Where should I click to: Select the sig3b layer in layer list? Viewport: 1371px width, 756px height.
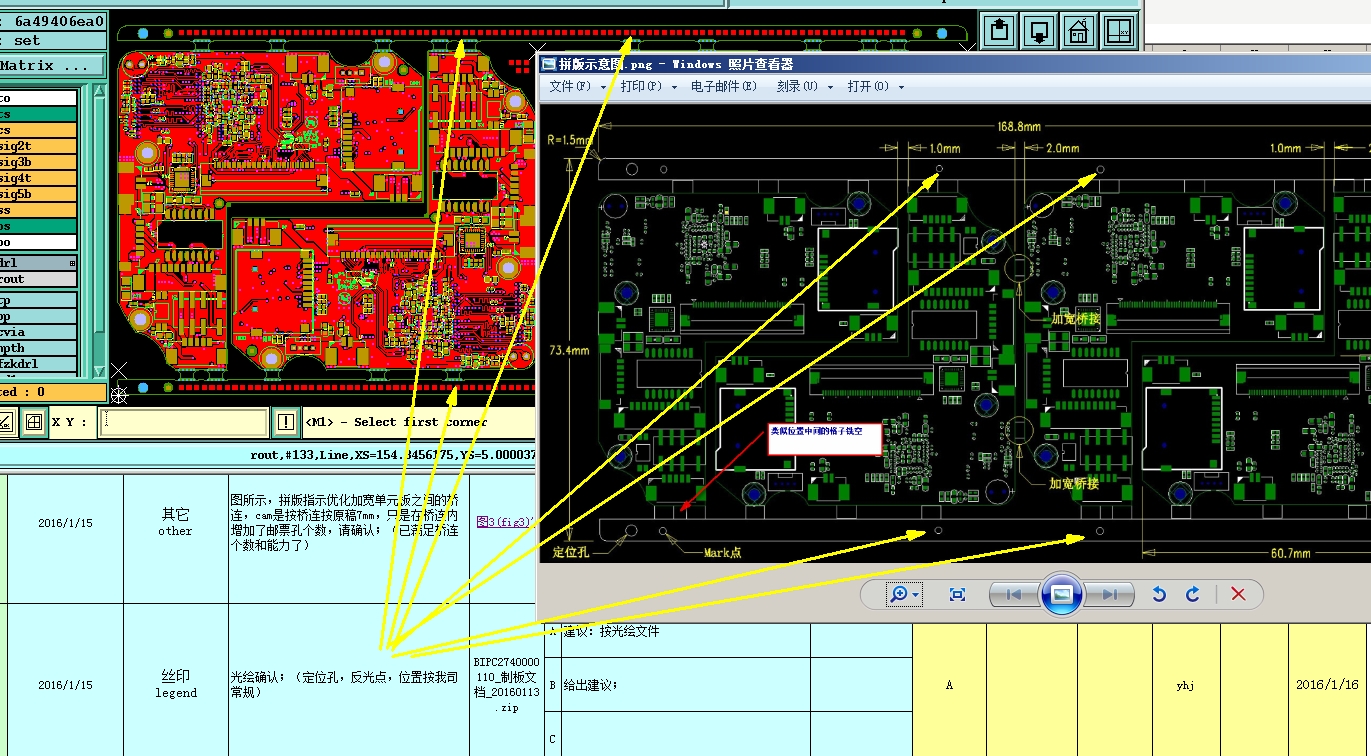[x=38, y=162]
